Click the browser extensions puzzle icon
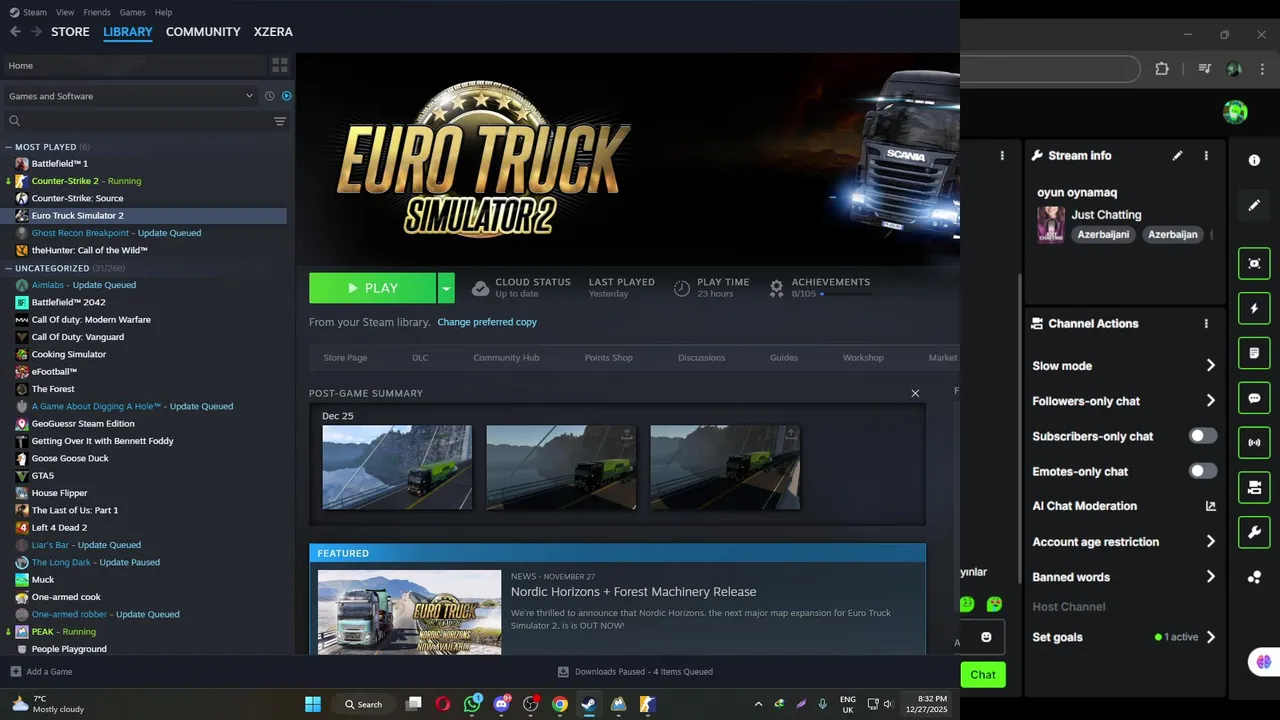This screenshot has width=1280, height=720. (x=1162, y=69)
